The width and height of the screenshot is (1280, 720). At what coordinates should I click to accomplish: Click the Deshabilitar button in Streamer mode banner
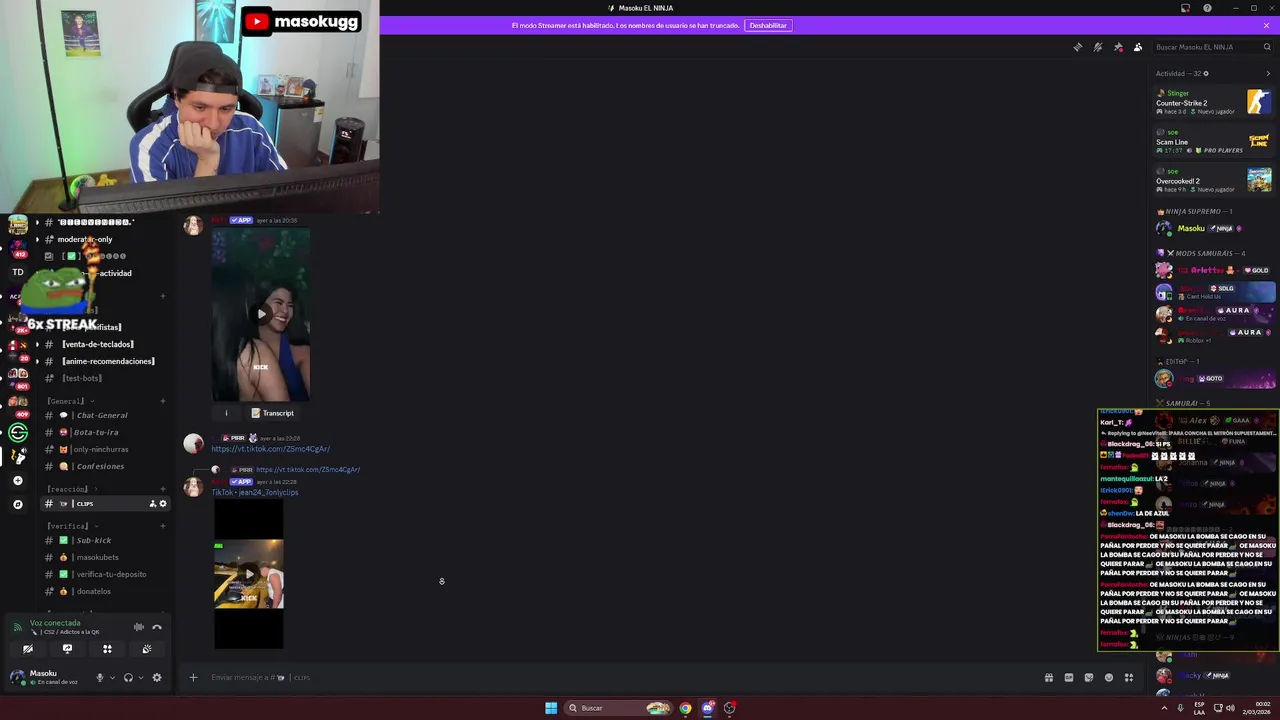click(768, 25)
